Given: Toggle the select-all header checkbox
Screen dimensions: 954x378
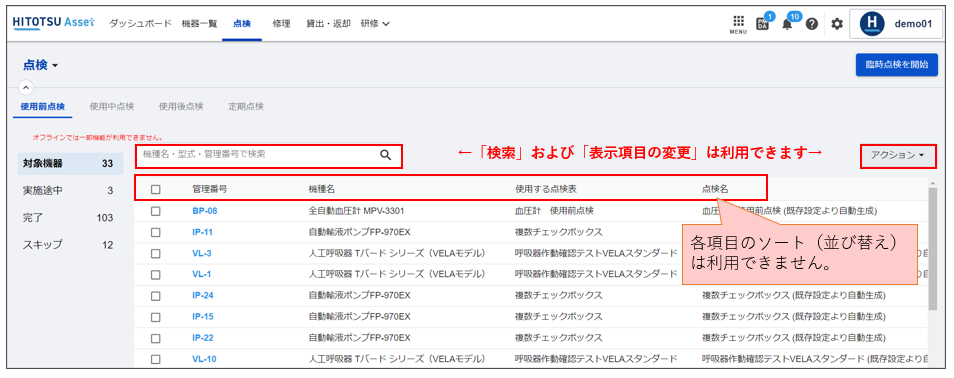Looking at the screenshot, I should (156, 189).
